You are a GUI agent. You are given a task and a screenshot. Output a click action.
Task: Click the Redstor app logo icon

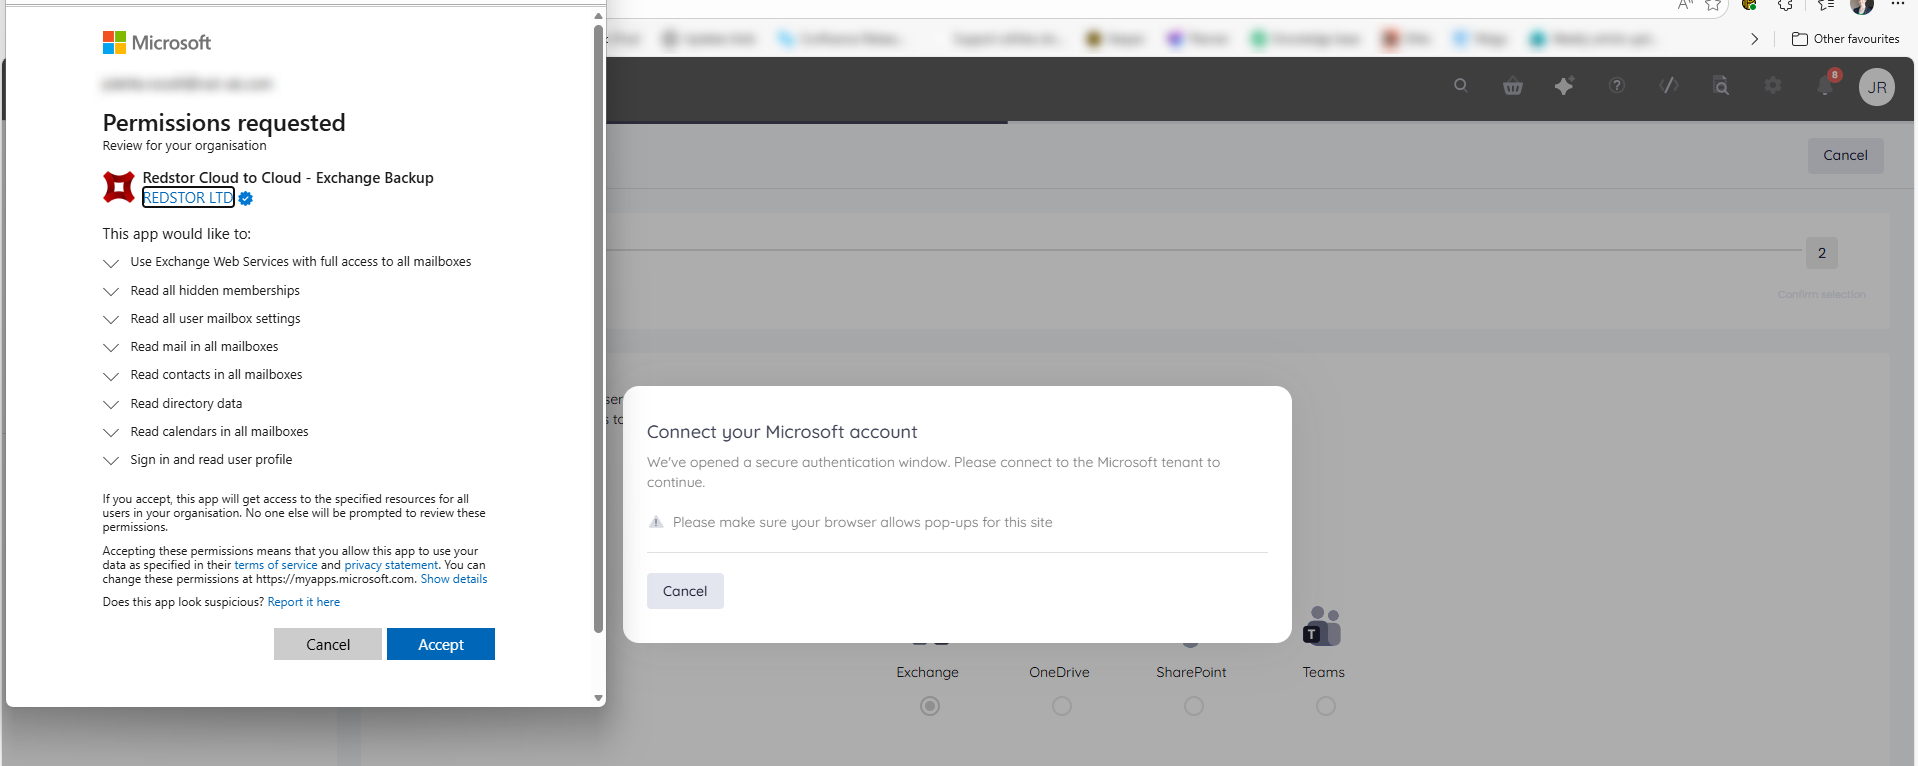pyautogui.click(x=119, y=187)
